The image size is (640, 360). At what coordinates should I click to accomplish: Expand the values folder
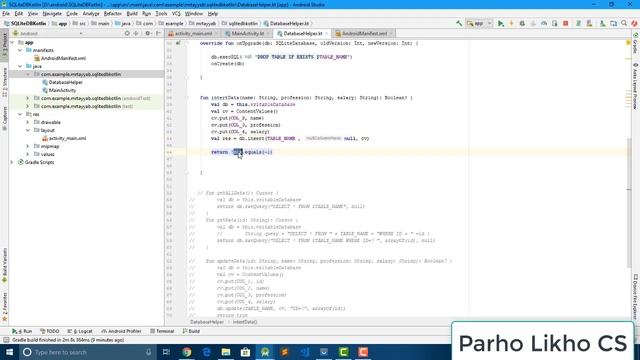[28, 154]
